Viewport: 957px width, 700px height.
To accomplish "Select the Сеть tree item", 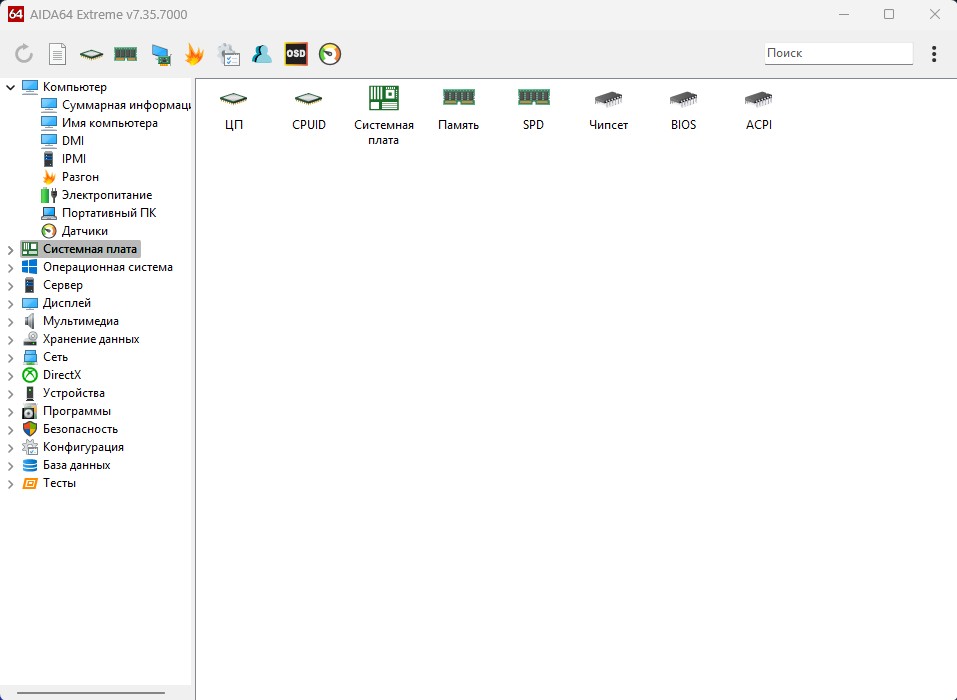I will tap(45, 357).
